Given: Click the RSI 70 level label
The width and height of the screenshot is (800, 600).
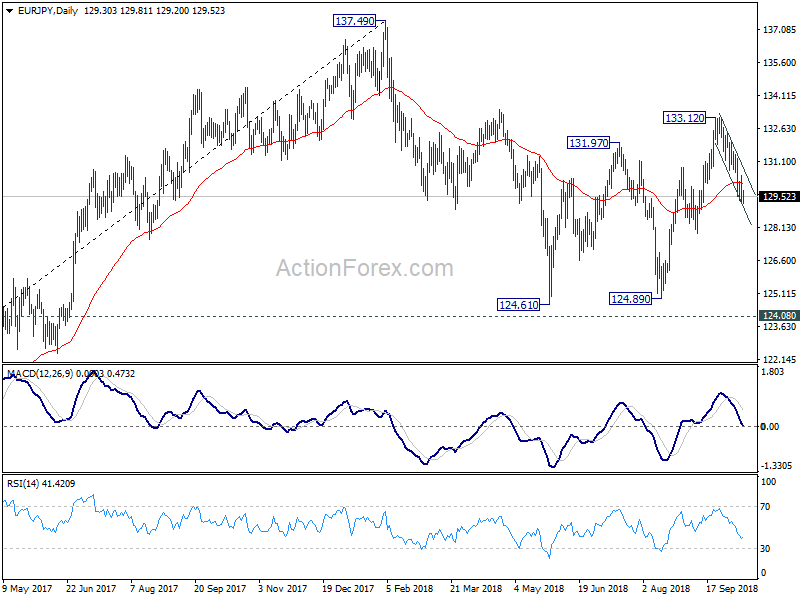Looking at the screenshot, I should pyautogui.click(x=765, y=507).
